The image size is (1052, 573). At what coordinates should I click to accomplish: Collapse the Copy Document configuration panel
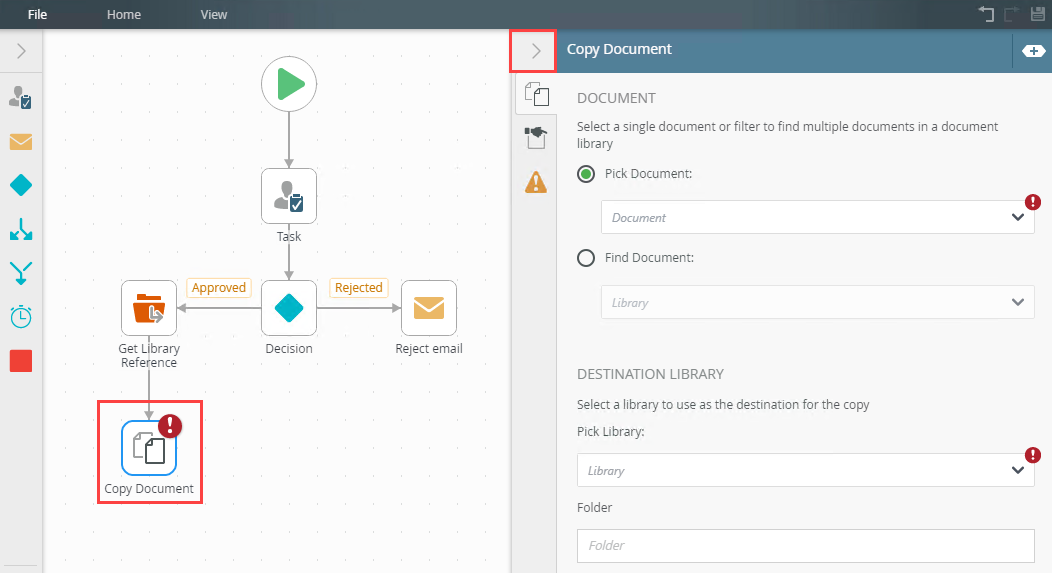535,50
